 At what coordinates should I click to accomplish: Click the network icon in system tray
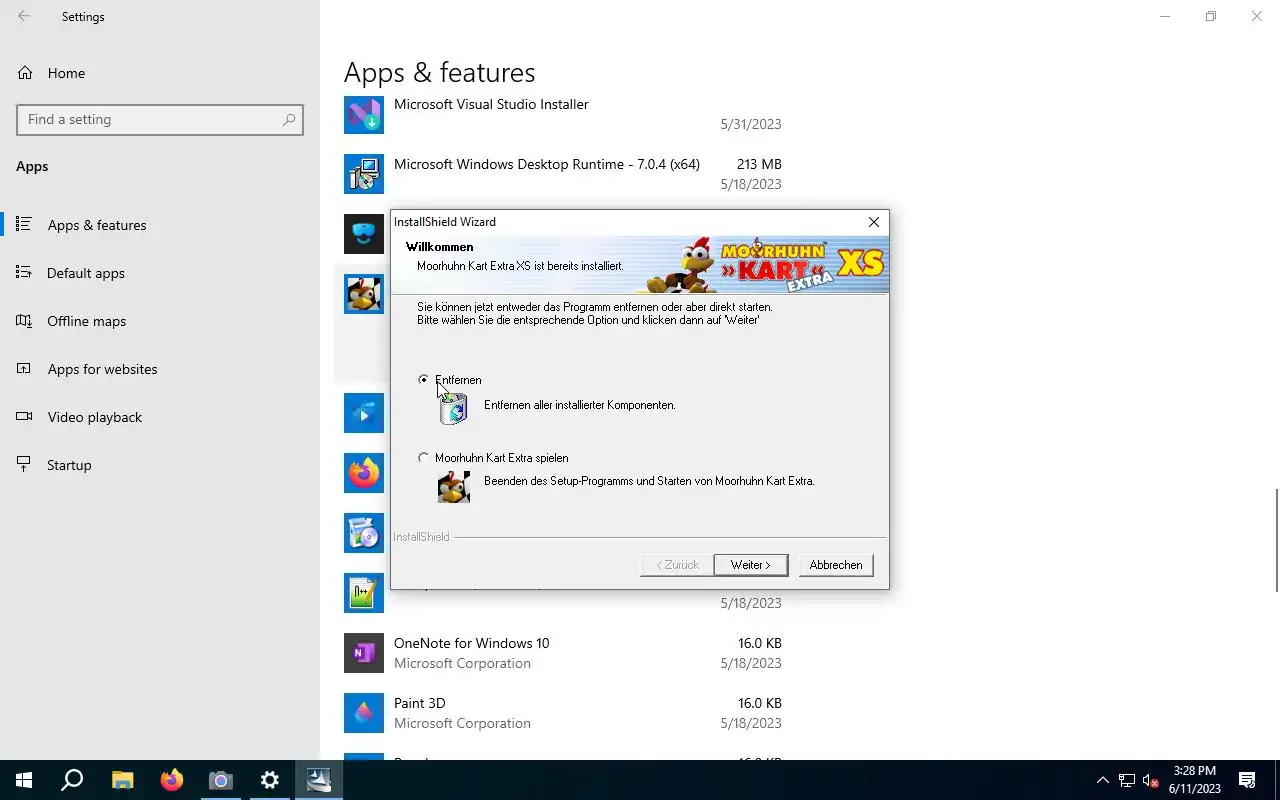pyautogui.click(x=1127, y=780)
